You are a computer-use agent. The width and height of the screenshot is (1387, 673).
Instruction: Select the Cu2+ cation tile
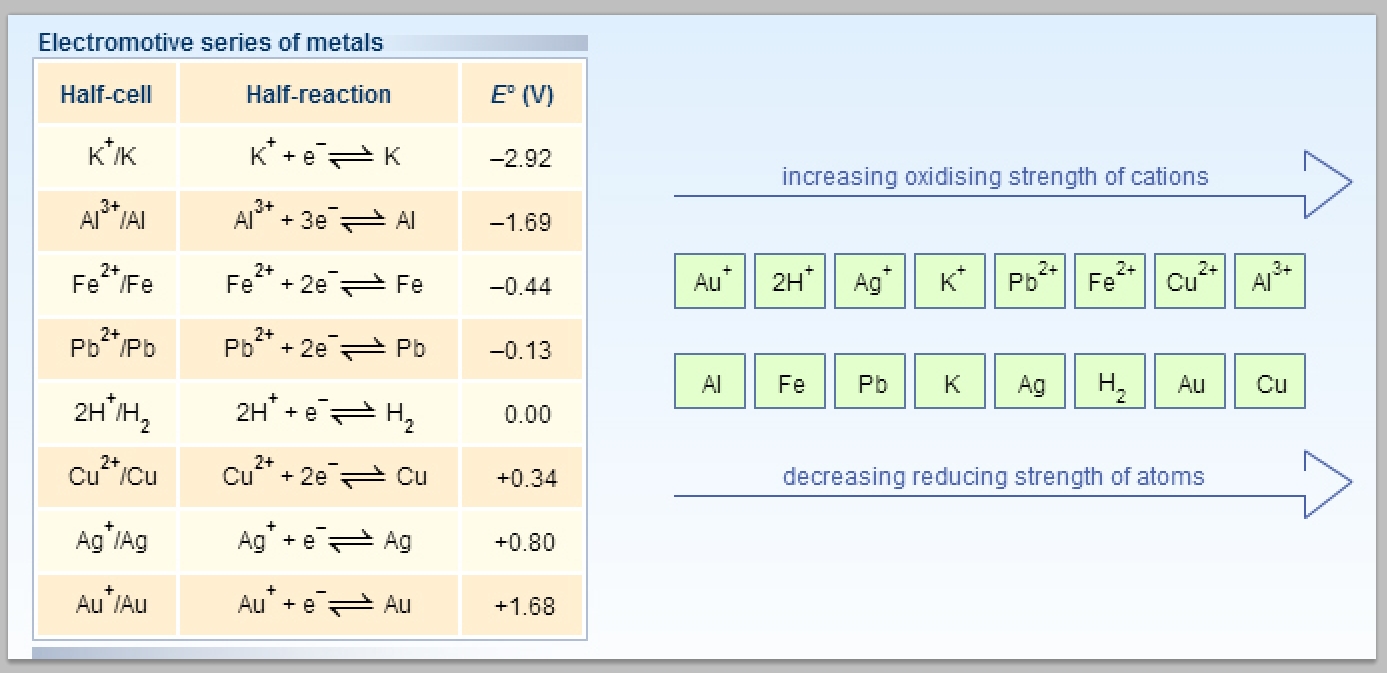[x=1189, y=281]
